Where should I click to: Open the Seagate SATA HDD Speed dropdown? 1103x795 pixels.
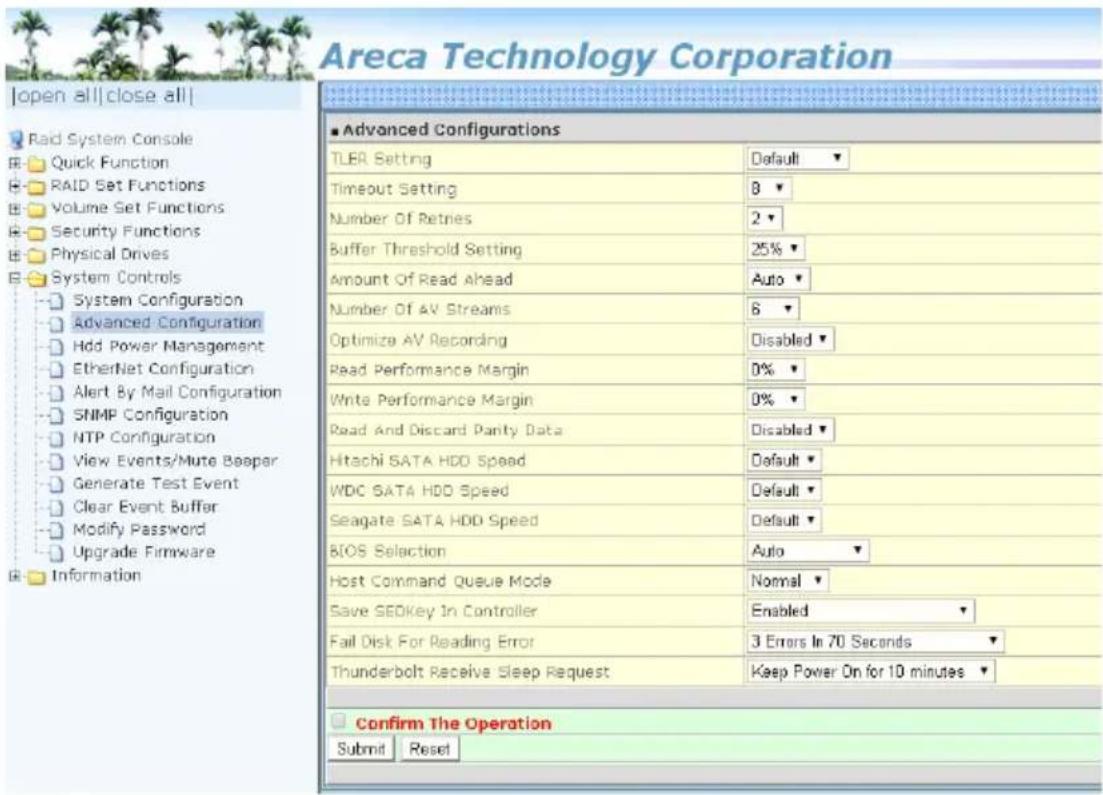pos(784,521)
